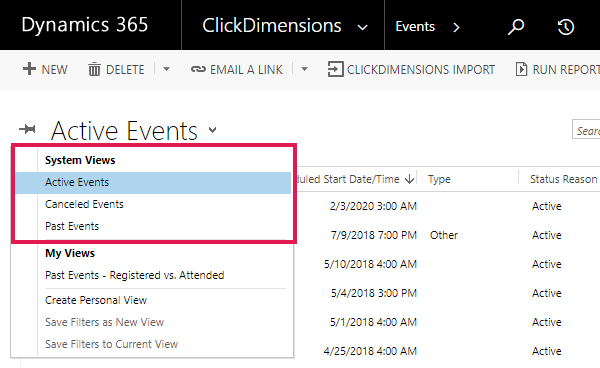The image size is (600, 368).
Task: Click the 5/4/2018 3:00 PM cell
Action: pyautogui.click(x=374, y=293)
